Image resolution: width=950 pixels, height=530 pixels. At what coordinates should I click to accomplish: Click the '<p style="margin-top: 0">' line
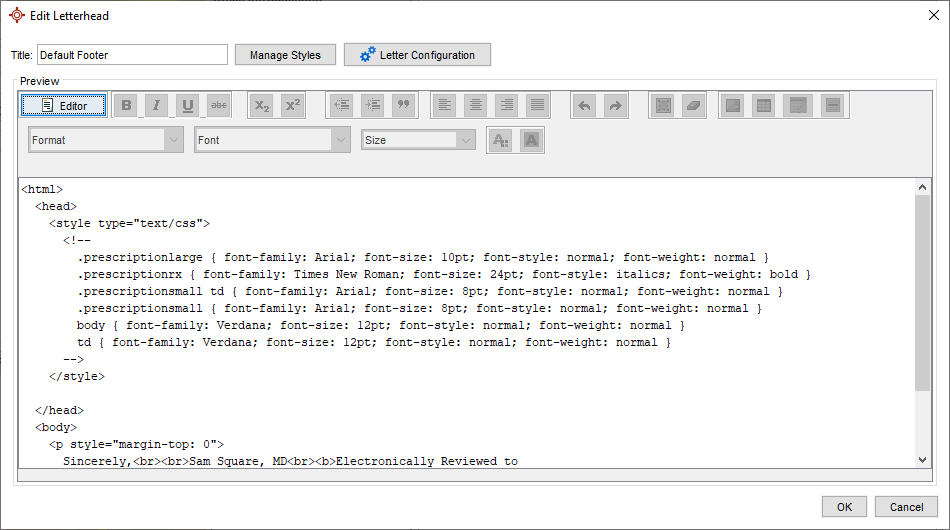pos(136,444)
